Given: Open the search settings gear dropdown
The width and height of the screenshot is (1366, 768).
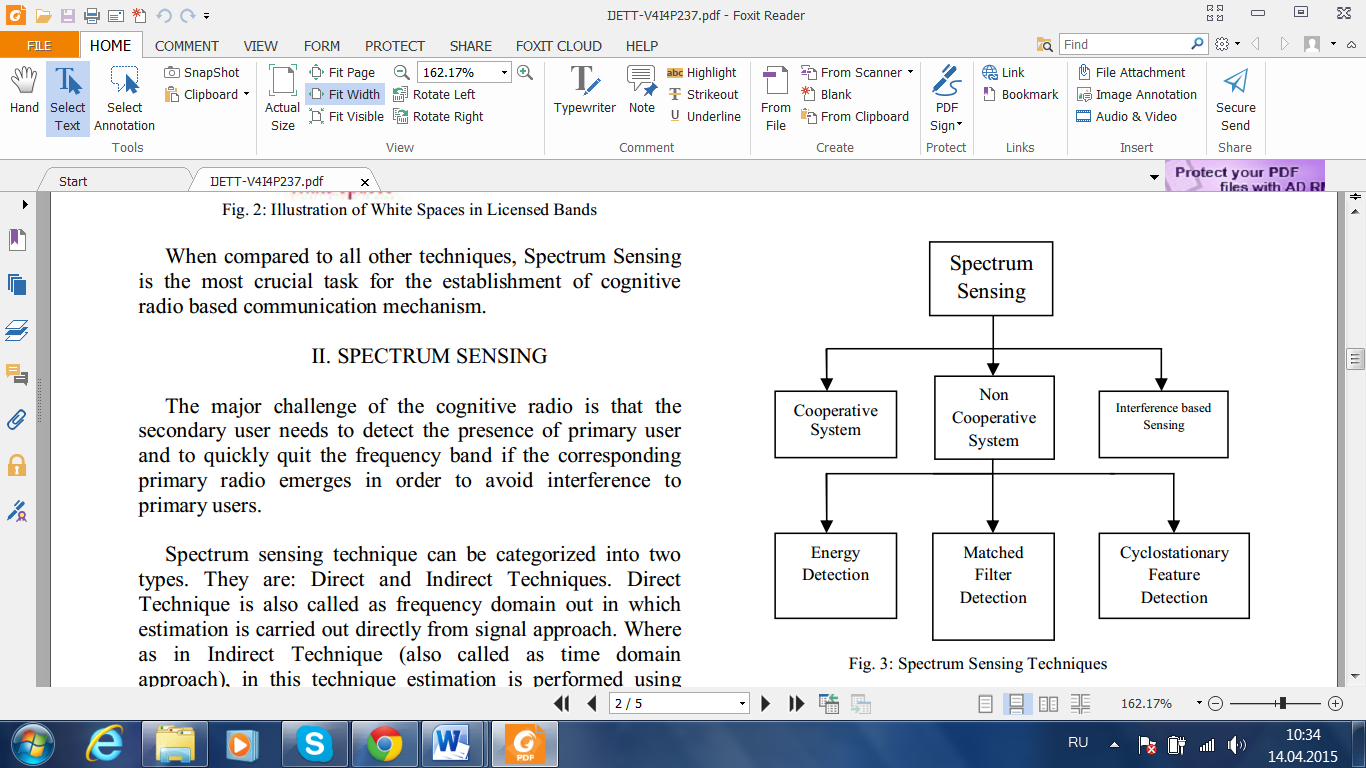Looking at the screenshot, I should click(1227, 44).
